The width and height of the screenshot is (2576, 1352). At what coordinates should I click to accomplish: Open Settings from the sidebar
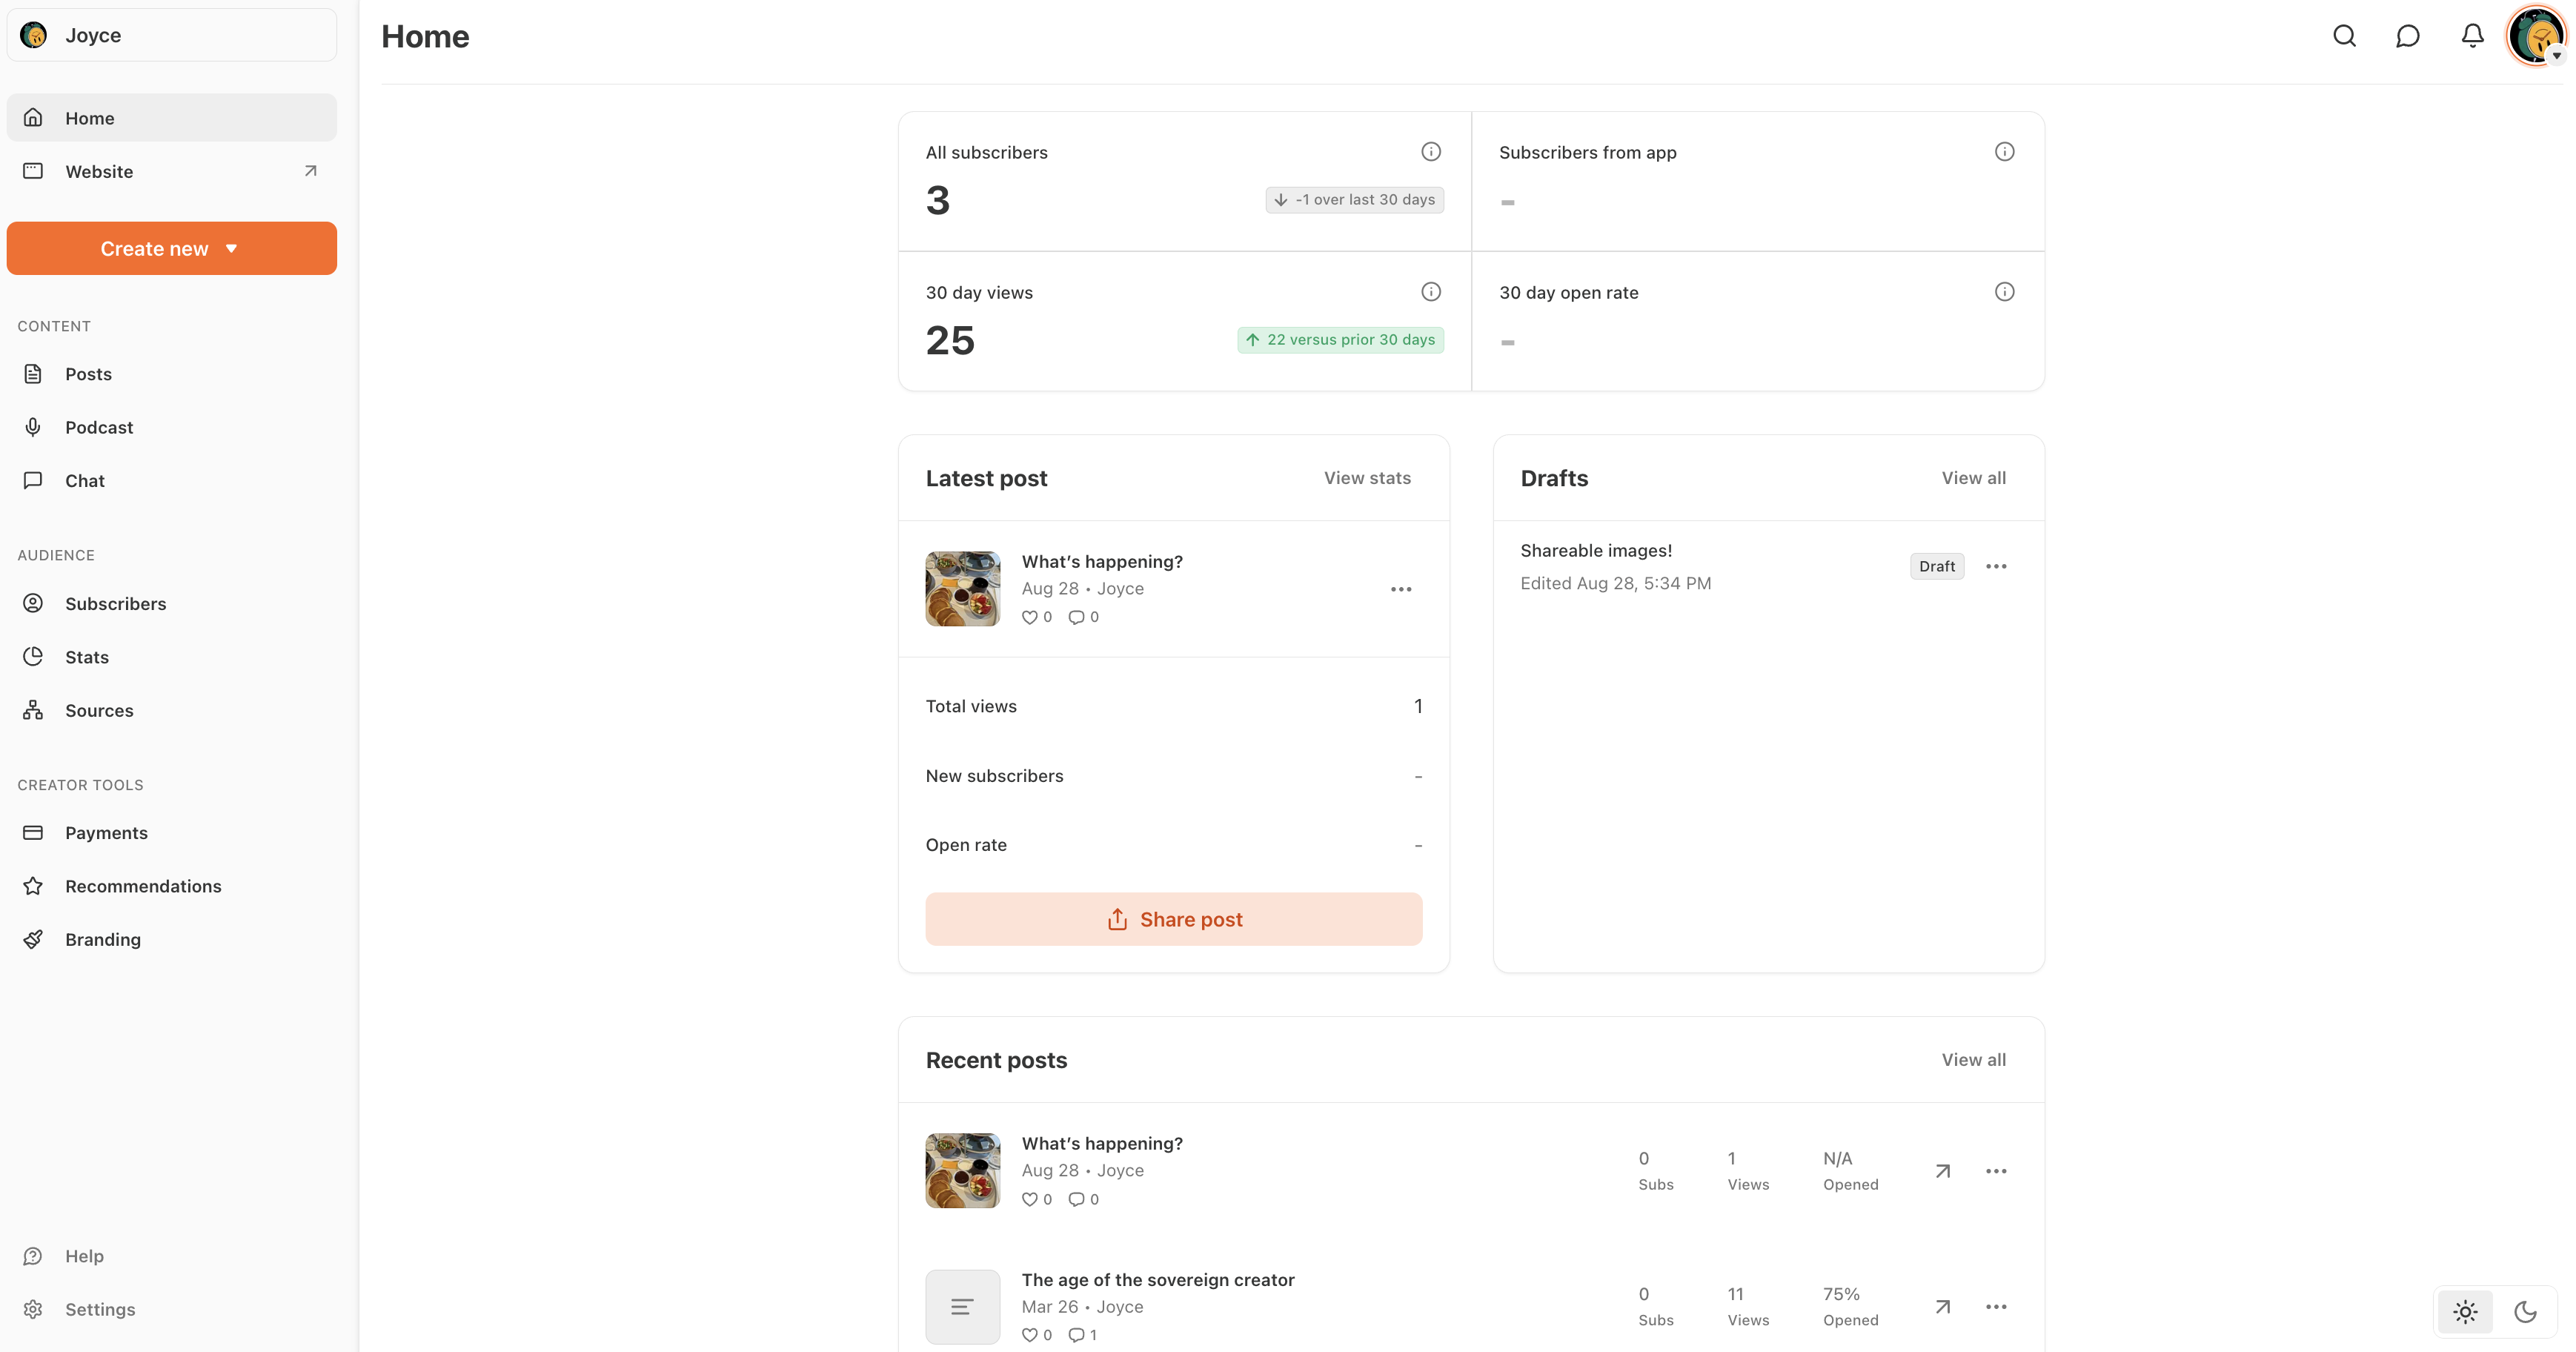(x=100, y=1309)
